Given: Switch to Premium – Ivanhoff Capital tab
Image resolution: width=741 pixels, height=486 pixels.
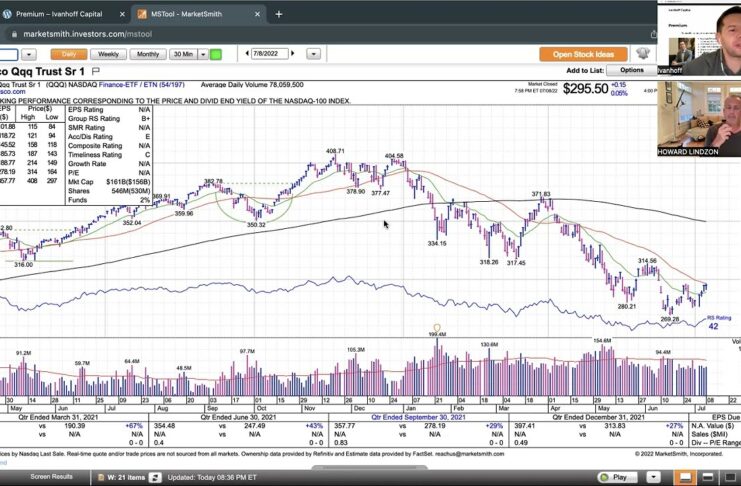Looking at the screenshot, I should (x=60, y=15).
